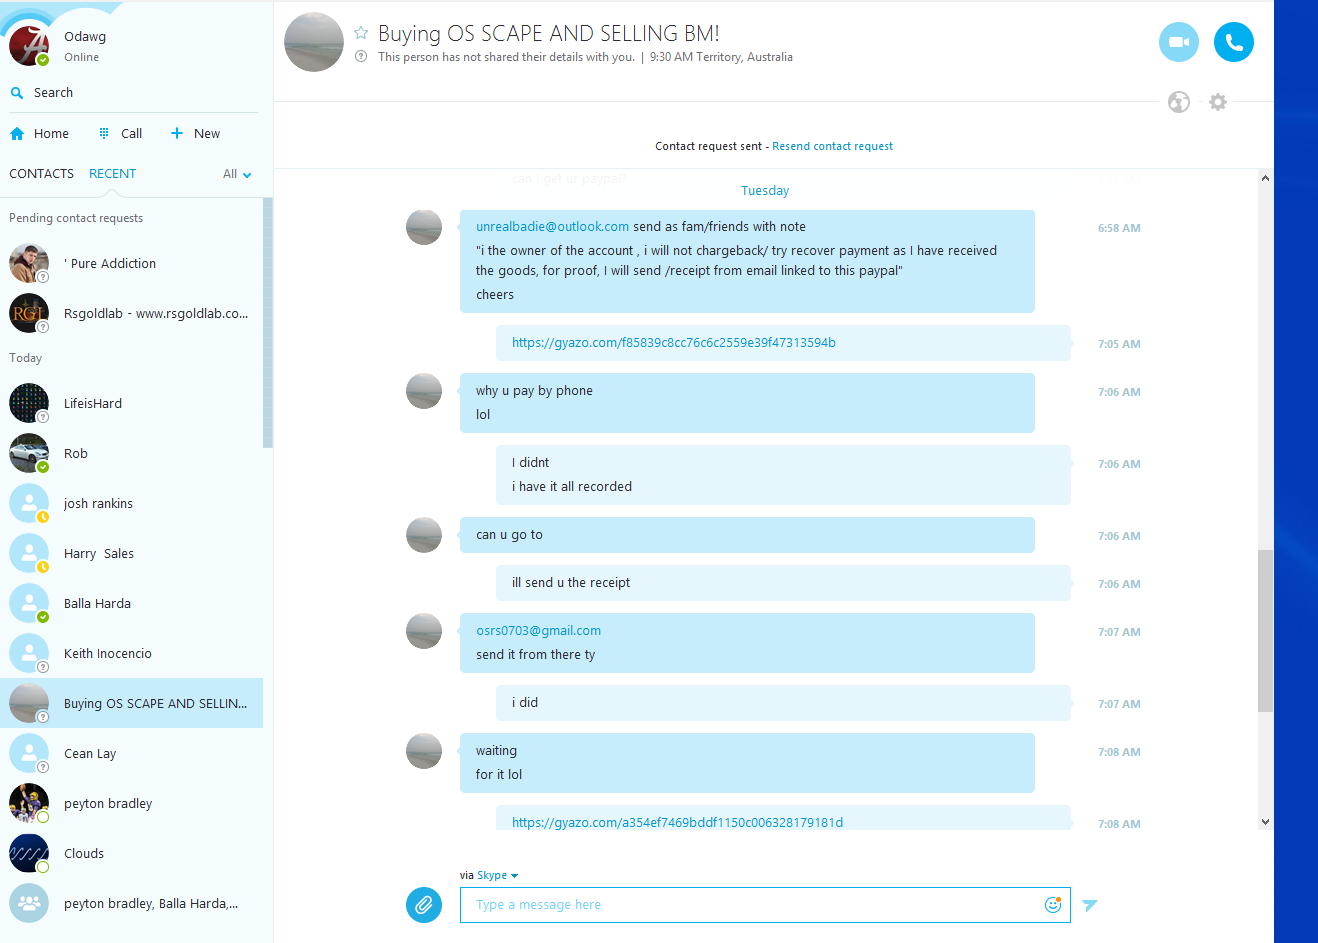Click the contact list scrollbar thumb
The image size is (1318, 943).
point(267,323)
